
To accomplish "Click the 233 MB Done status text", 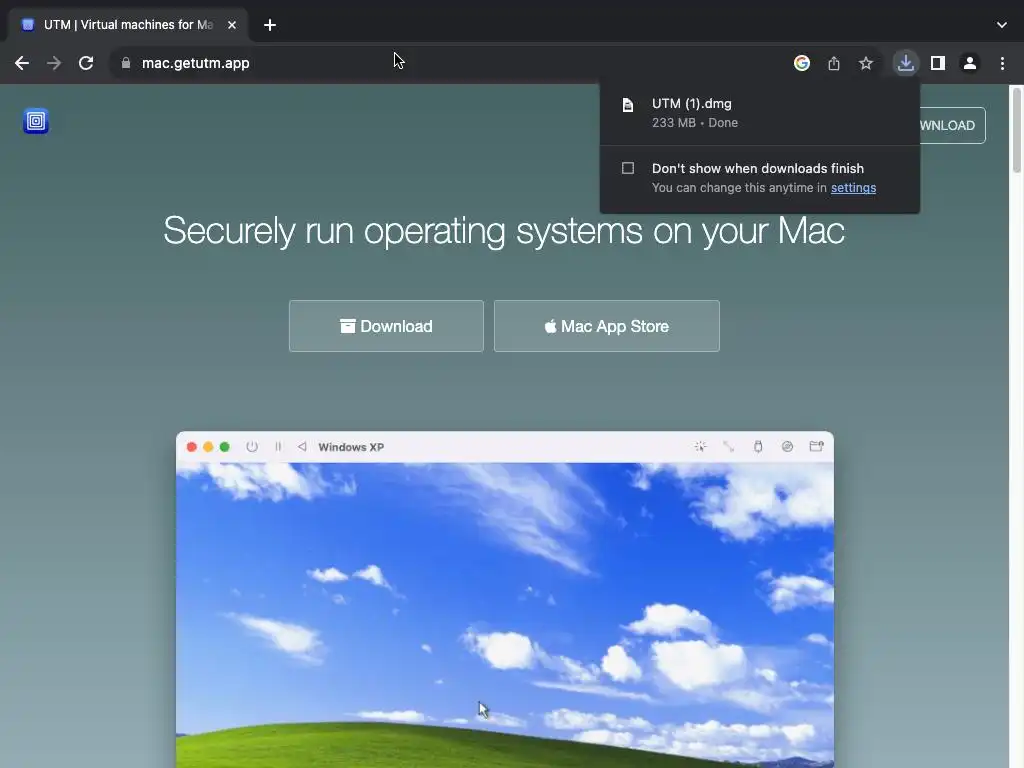I will pos(695,123).
